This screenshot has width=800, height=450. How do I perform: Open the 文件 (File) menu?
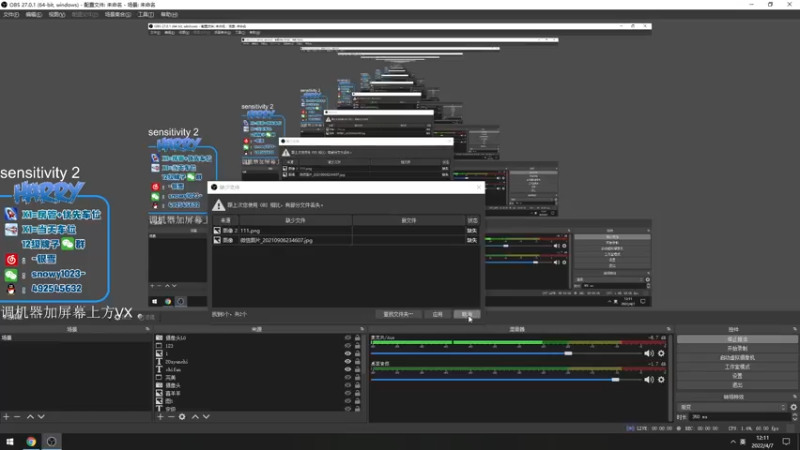click(x=11, y=14)
